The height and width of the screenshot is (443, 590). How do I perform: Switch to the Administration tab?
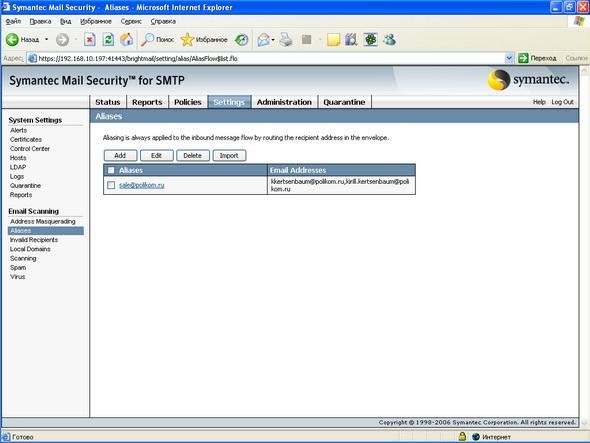pyautogui.click(x=284, y=102)
